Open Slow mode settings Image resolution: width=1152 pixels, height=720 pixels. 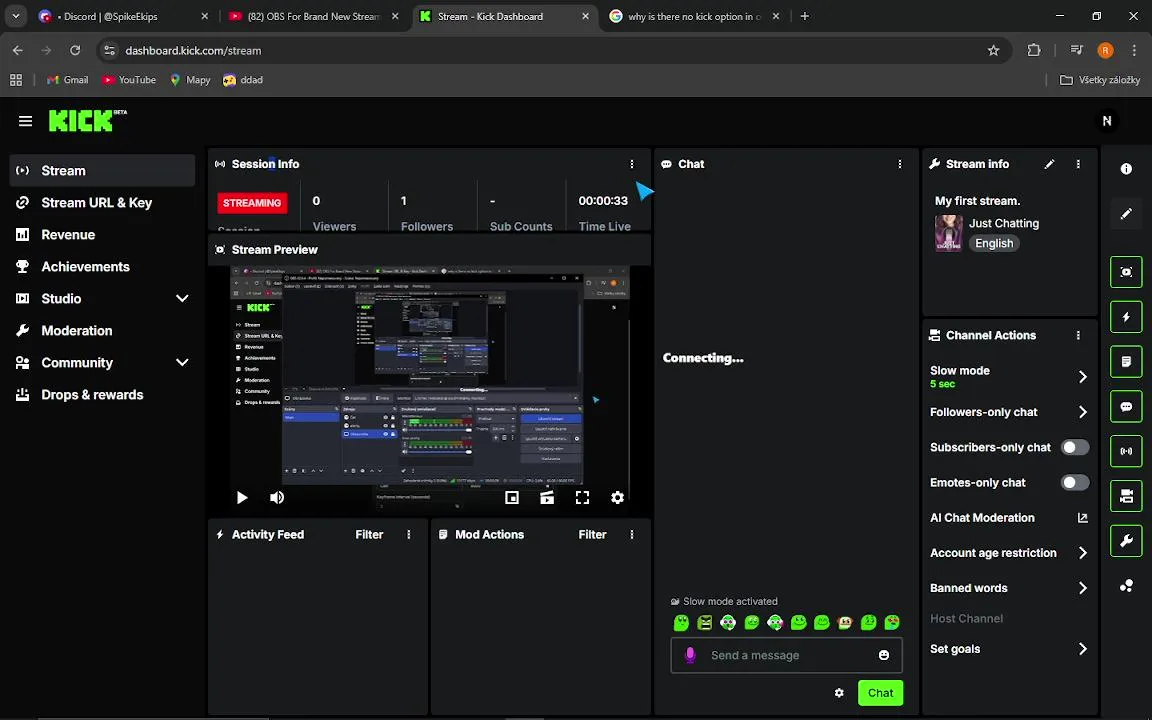[1009, 376]
